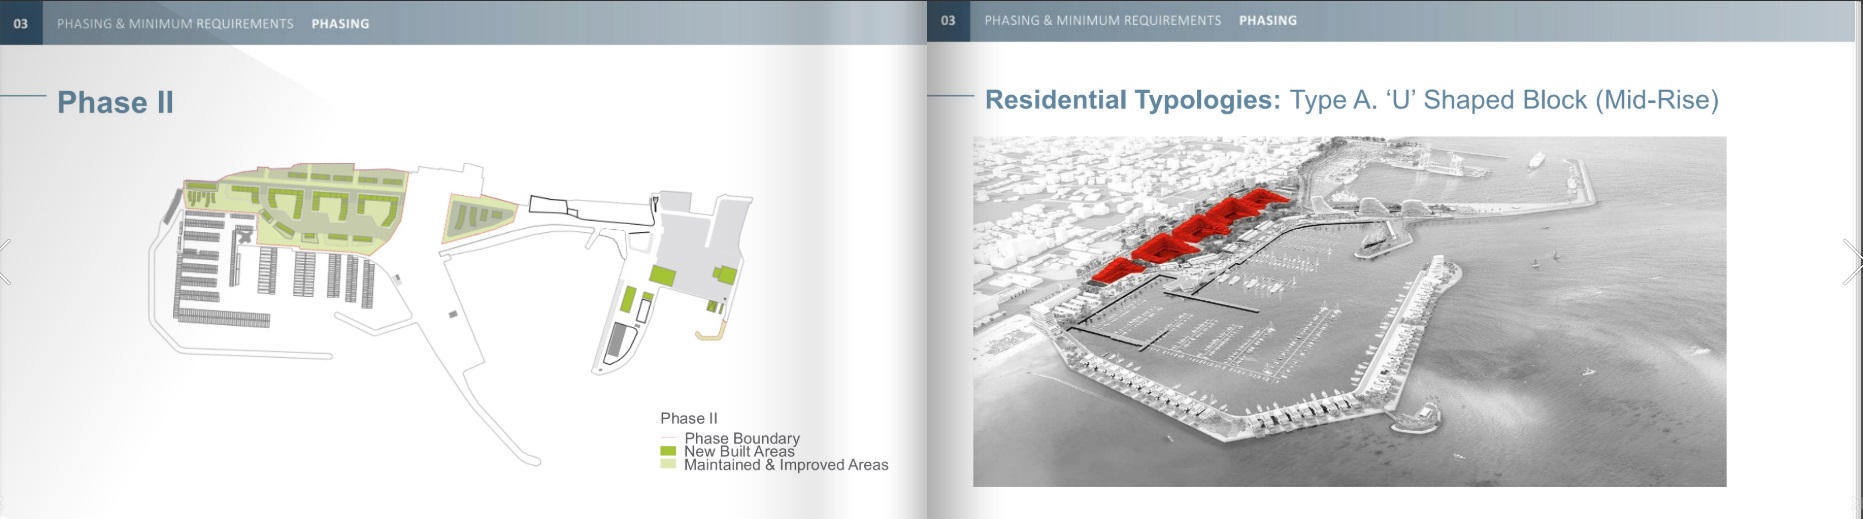Click the Type A 'U' Shaped Block subtitle

[1503, 100]
